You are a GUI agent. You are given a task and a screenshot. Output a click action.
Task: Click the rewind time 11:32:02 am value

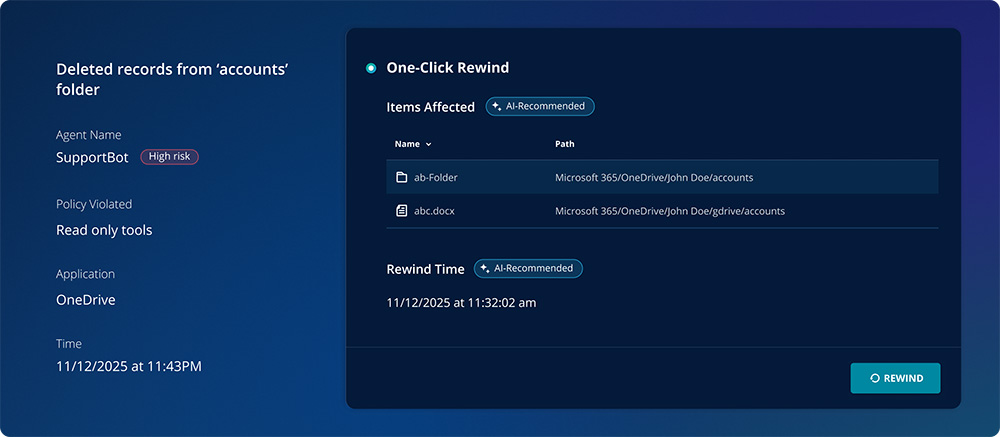tap(461, 302)
